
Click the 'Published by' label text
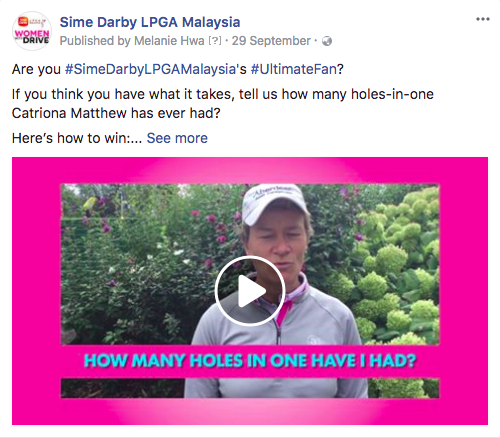[x=95, y=41]
